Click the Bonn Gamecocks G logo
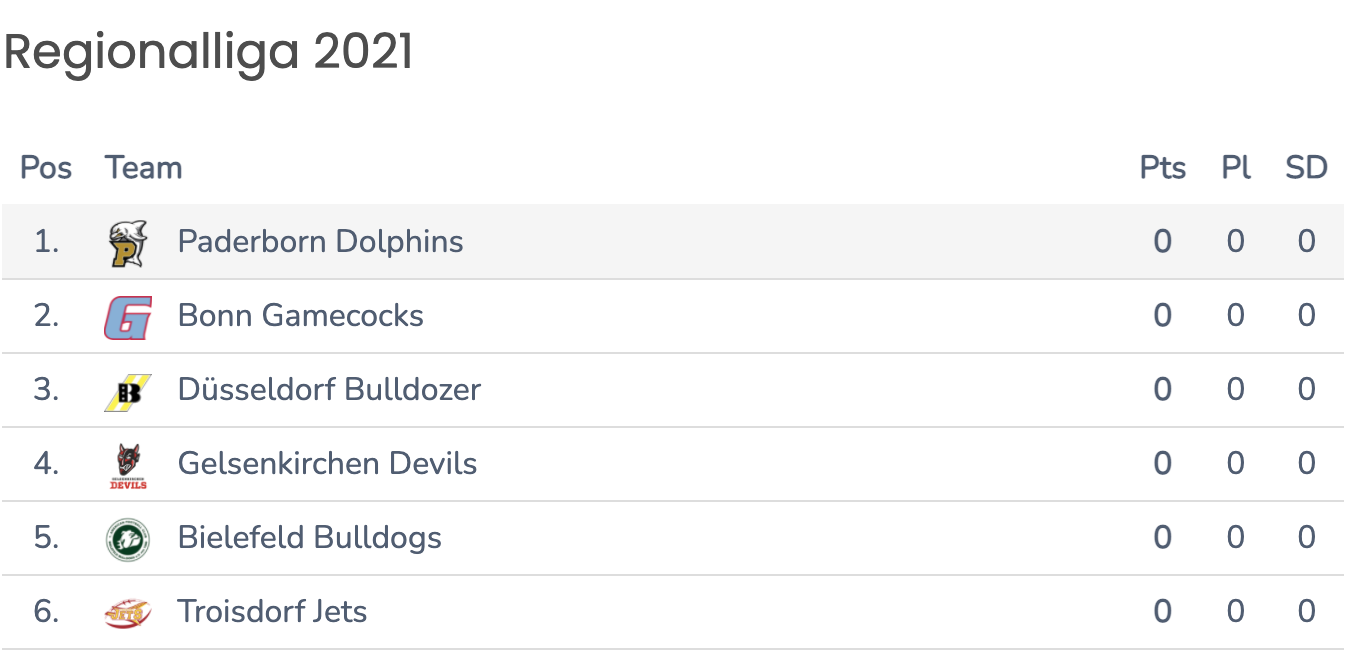1356x668 pixels. (128, 317)
